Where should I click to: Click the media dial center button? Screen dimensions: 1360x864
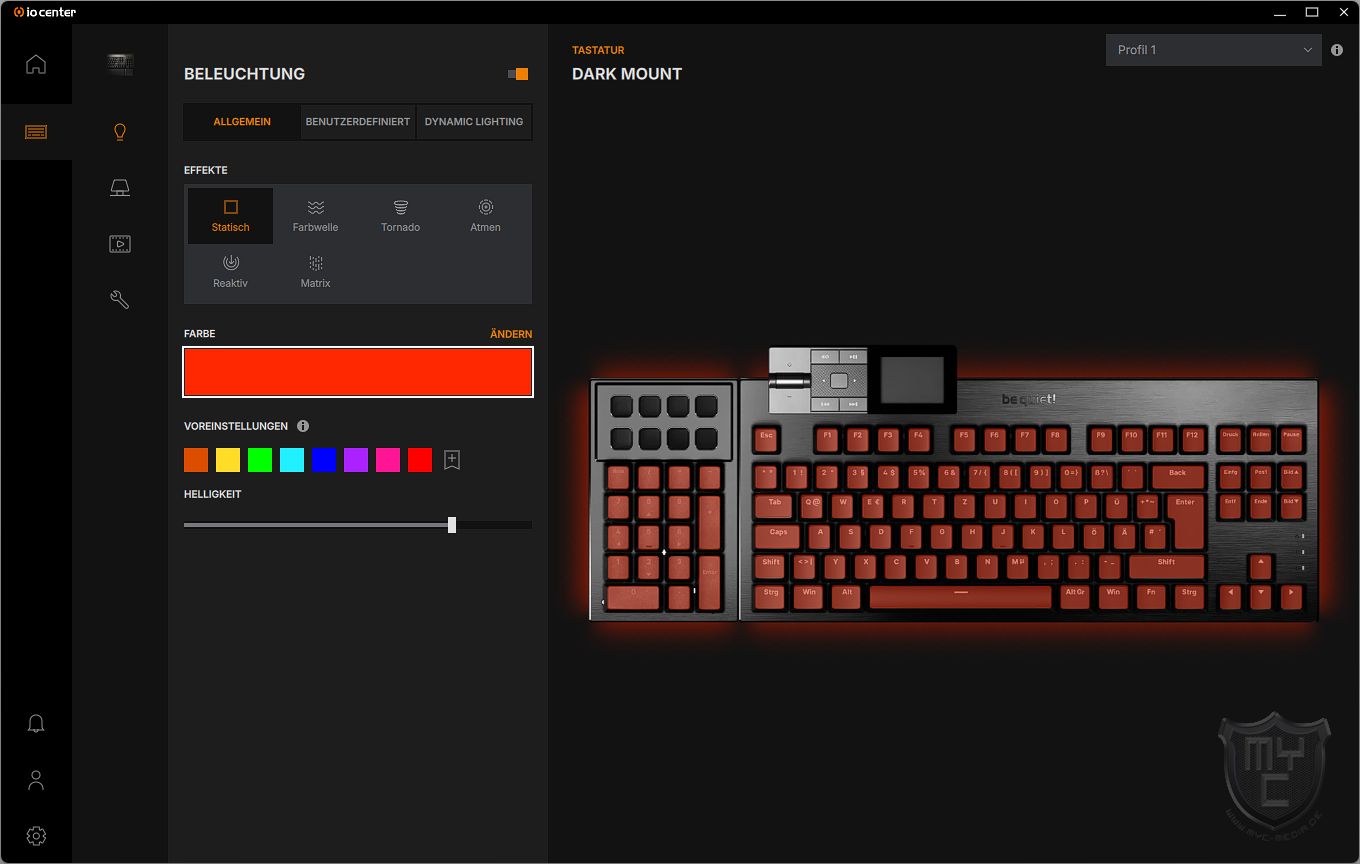[x=838, y=380]
